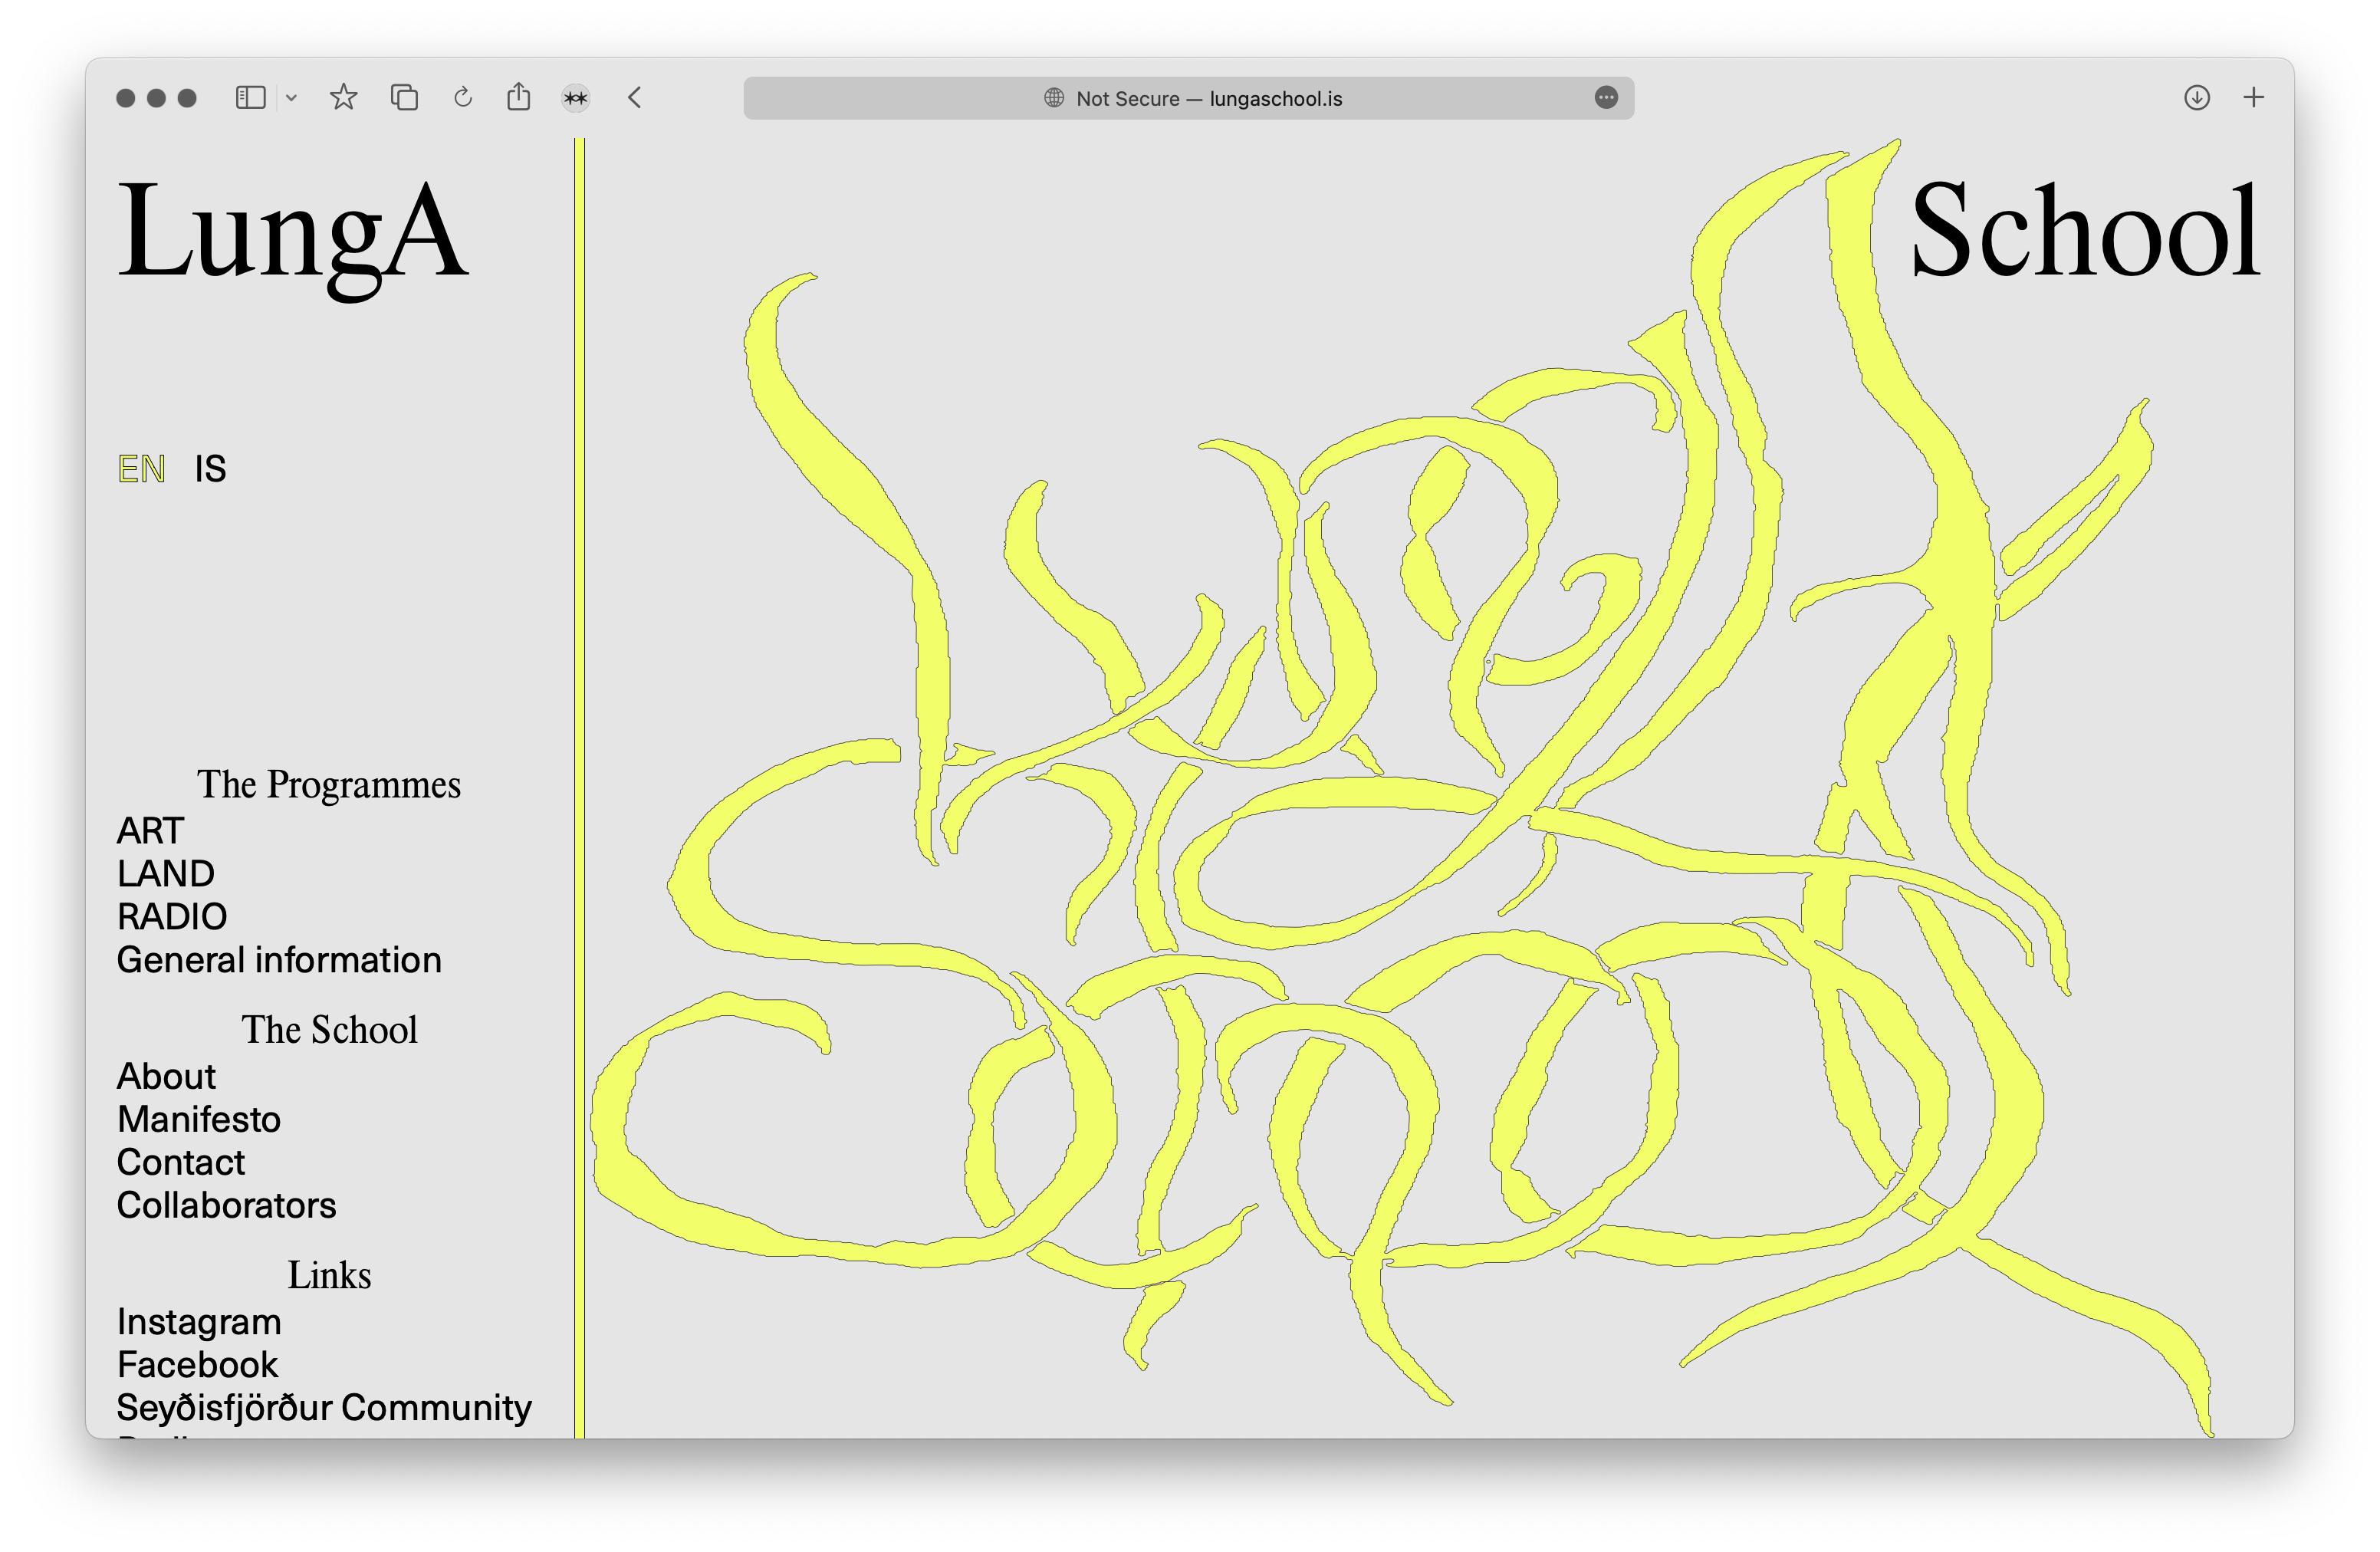Viewport: 2380px width, 1552px height.
Task: Click the Share icon in toolbar
Action: tap(518, 97)
